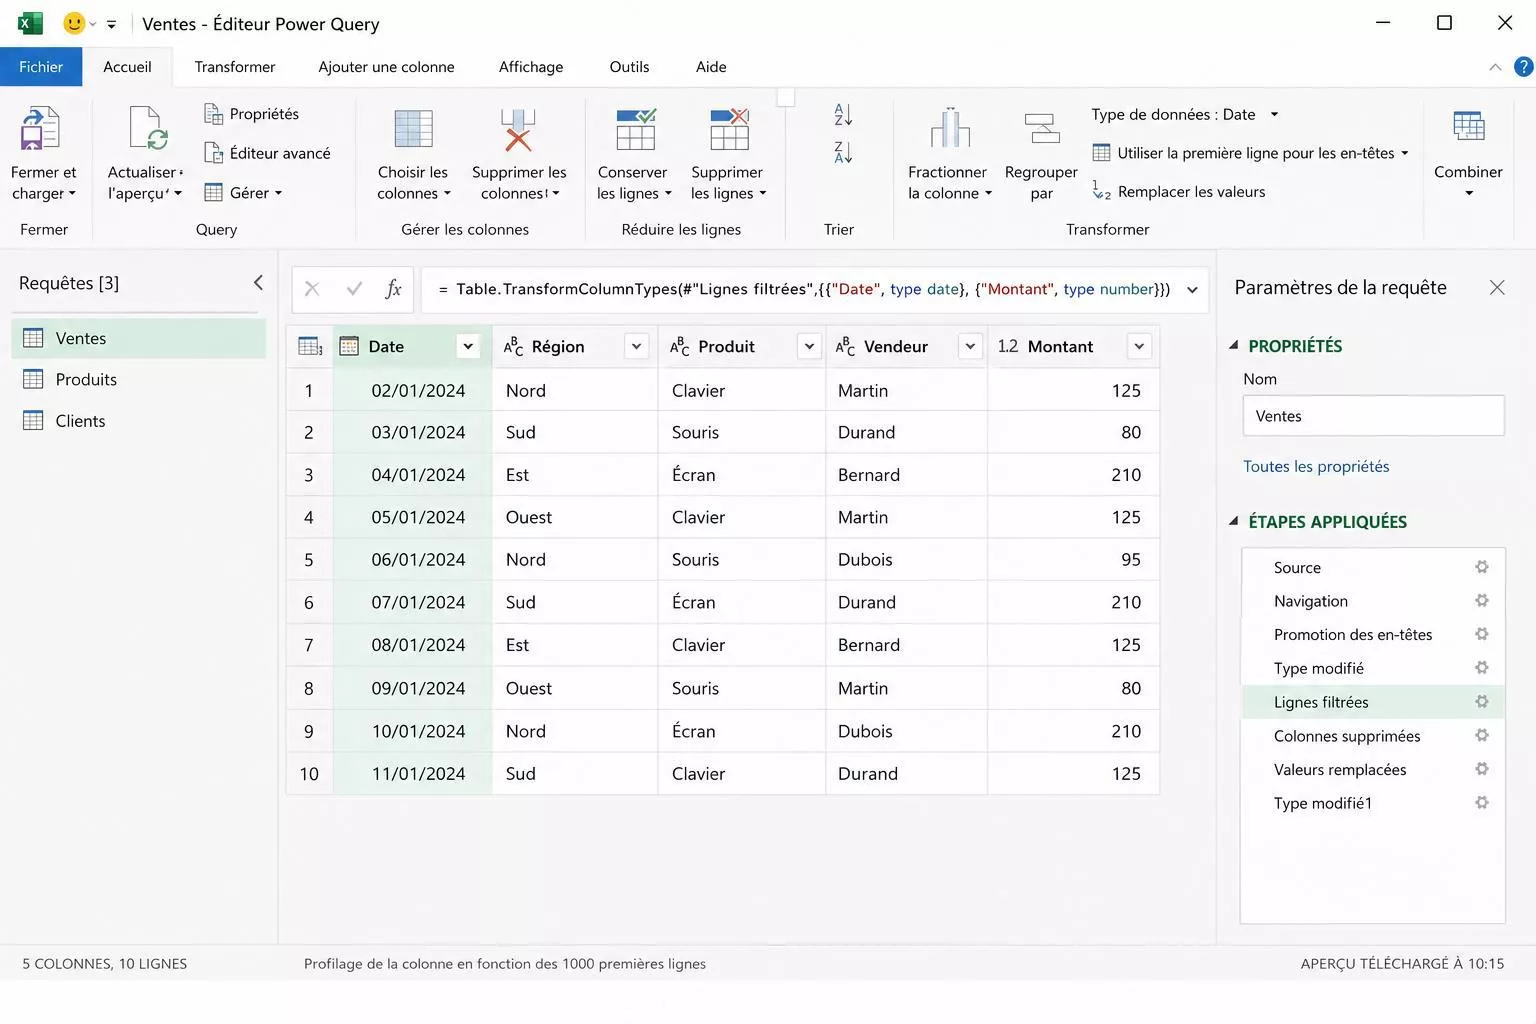Open Montant column filter dropdown
Image resolution: width=1536 pixels, height=1024 pixels.
click(1138, 347)
